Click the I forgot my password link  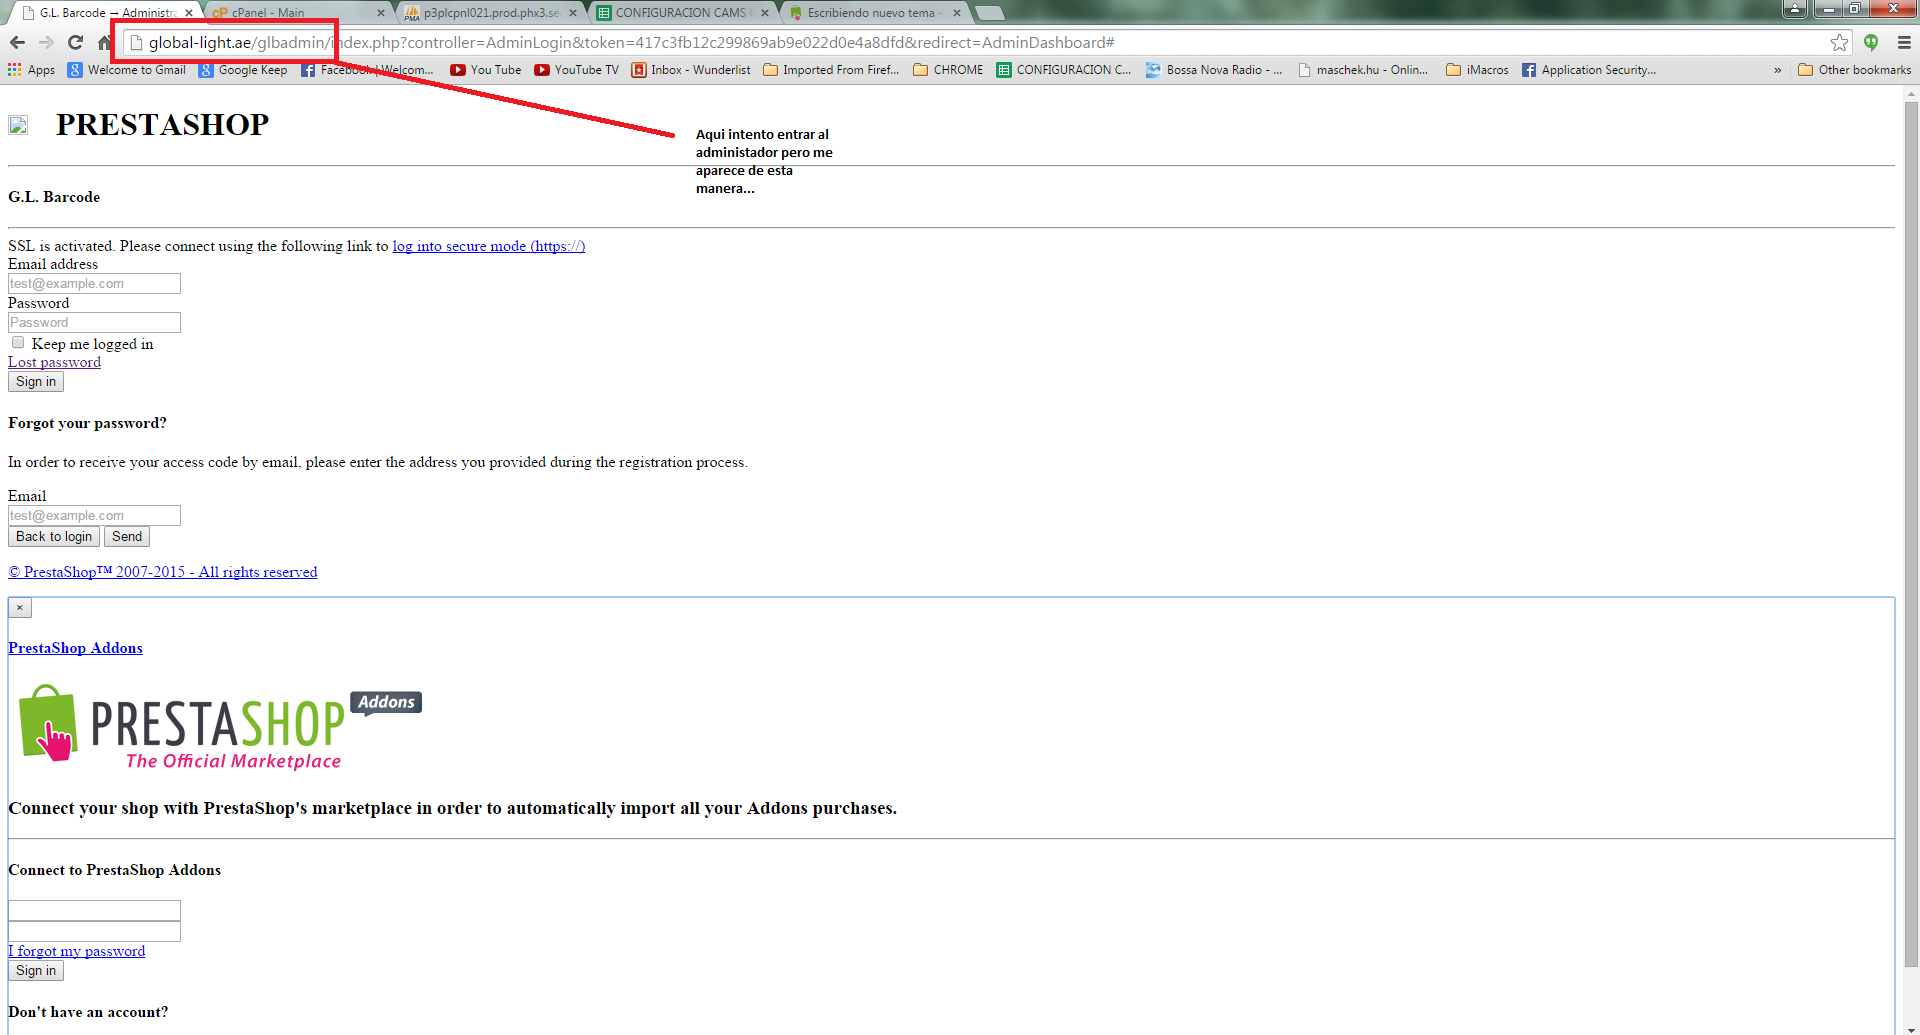pos(77,952)
